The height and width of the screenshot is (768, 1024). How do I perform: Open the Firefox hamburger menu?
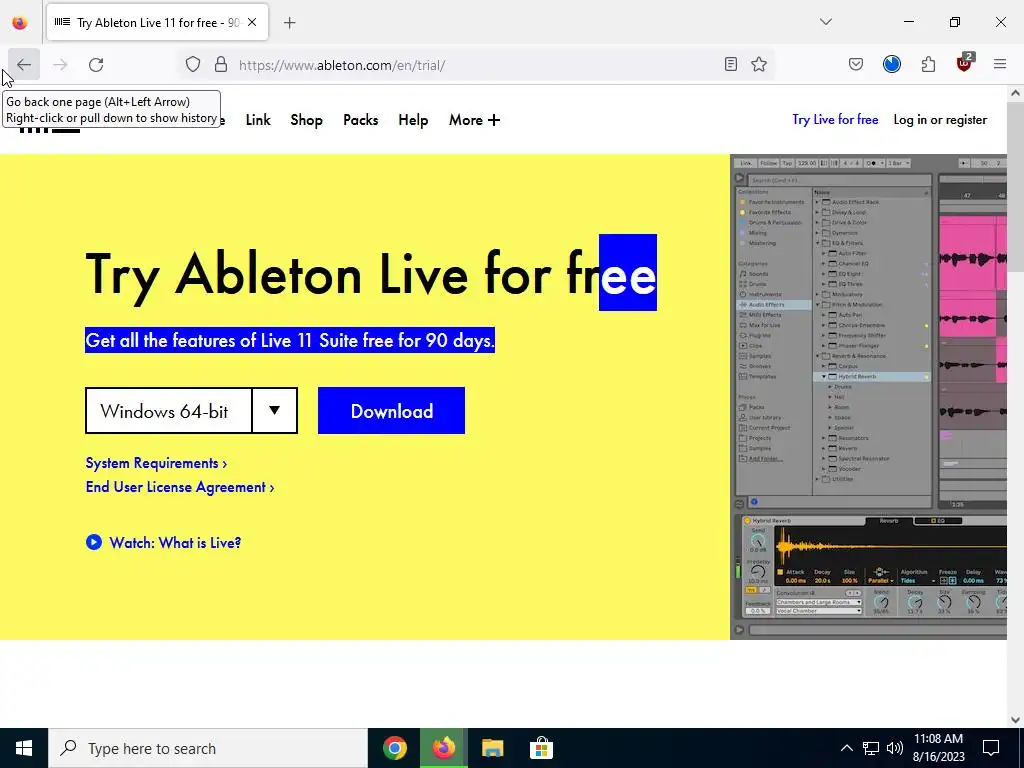1000,65
